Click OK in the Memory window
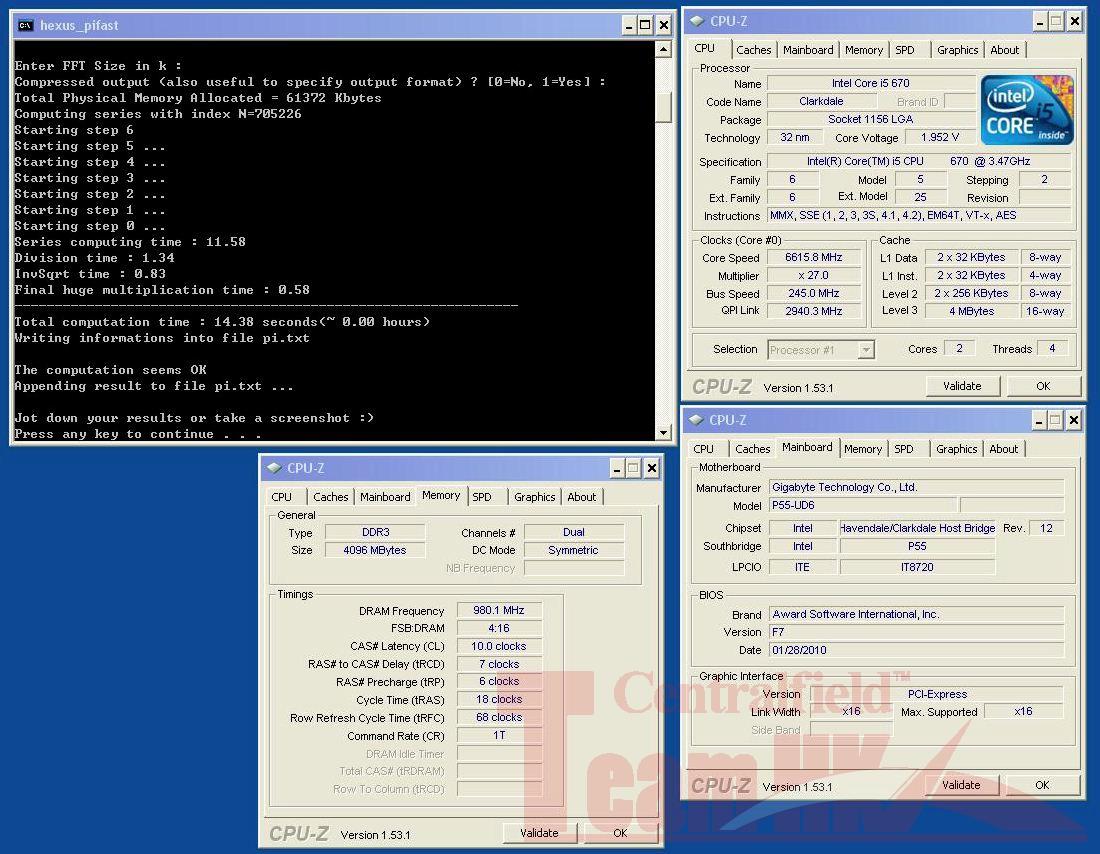The image size is (1100, 854). [x=620, y=833]
